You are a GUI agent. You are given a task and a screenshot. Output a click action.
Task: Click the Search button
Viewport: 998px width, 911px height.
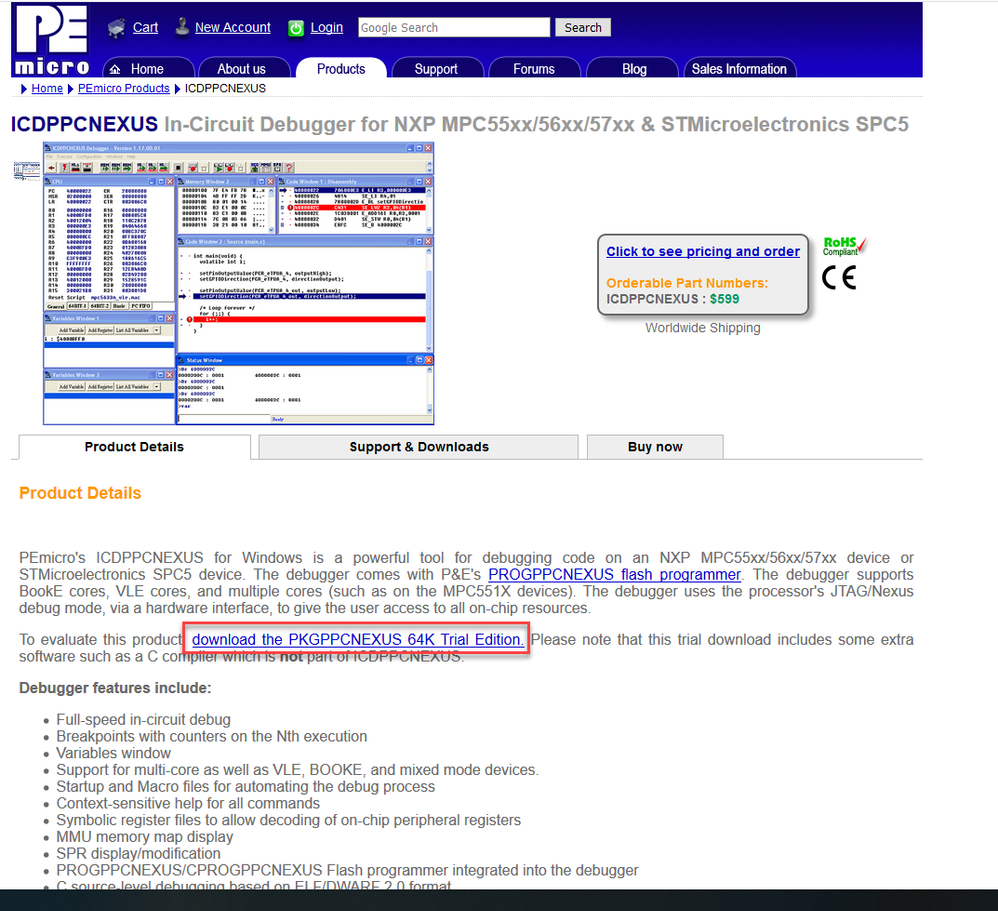point(582,27)
